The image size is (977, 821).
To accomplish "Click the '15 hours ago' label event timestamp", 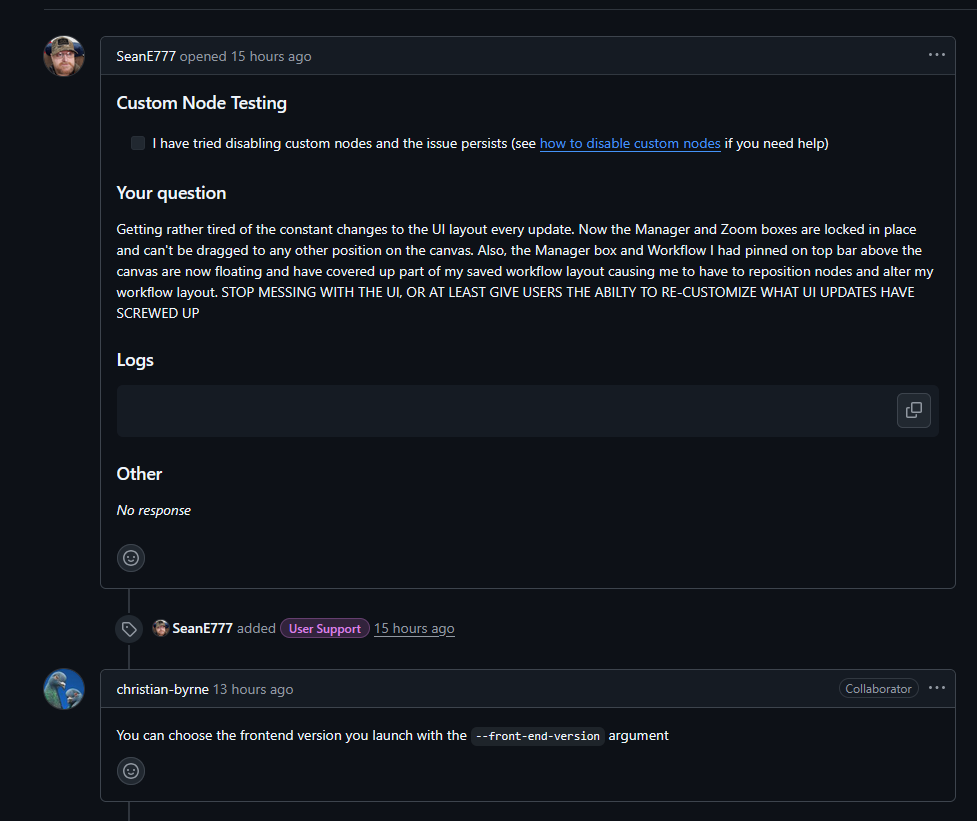I will tap(414, 629).
